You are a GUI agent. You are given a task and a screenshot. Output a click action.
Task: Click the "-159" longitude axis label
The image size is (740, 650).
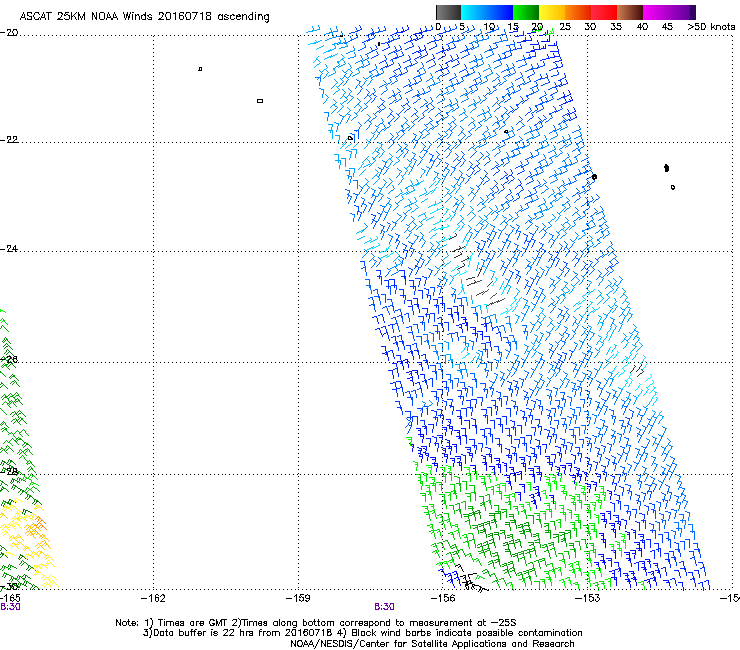[x=298, y=599]
